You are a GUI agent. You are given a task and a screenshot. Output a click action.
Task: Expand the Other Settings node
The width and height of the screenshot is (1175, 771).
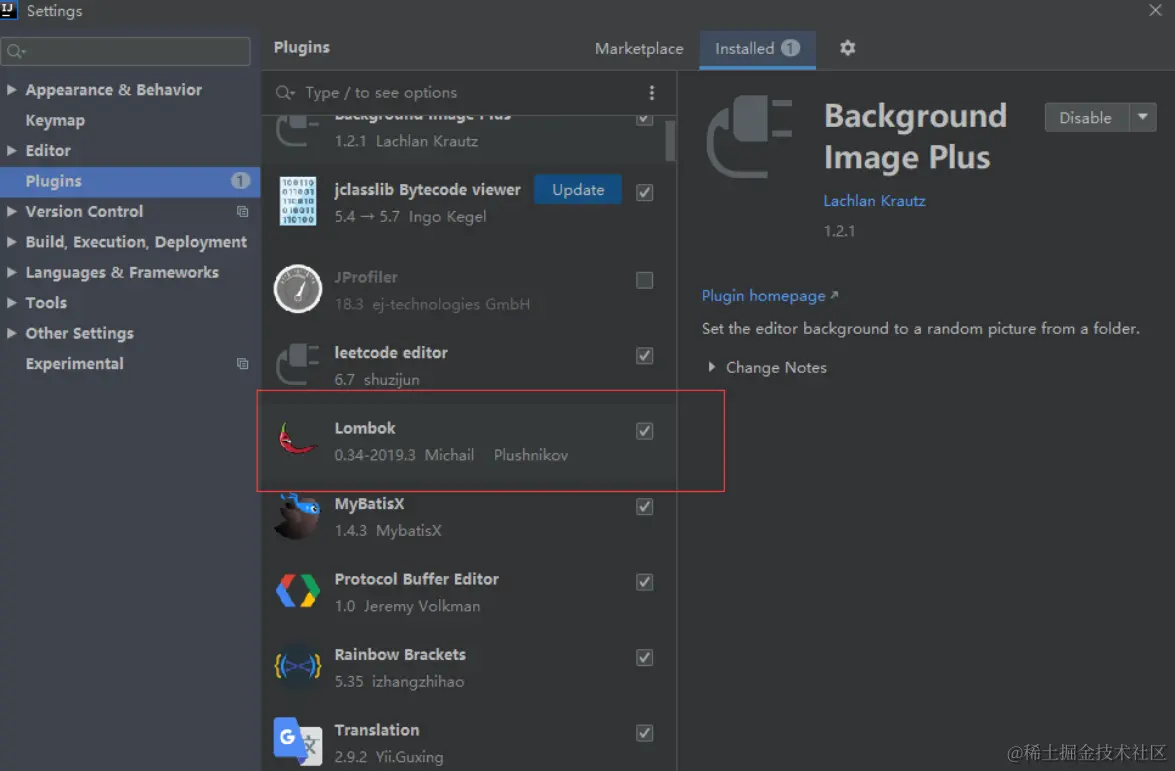click(x=11, y=333)
